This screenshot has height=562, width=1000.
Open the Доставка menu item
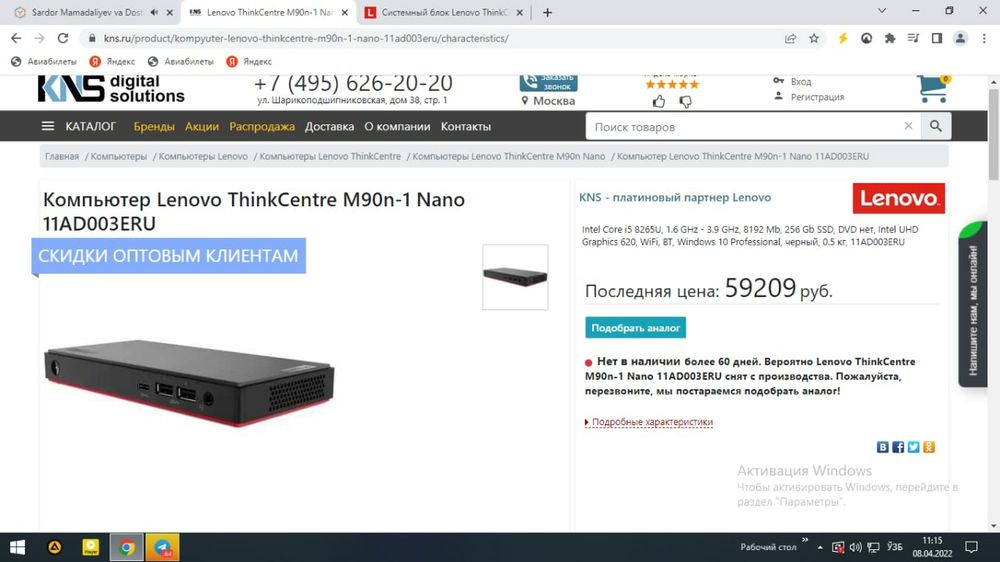click(x=329, y=126)
